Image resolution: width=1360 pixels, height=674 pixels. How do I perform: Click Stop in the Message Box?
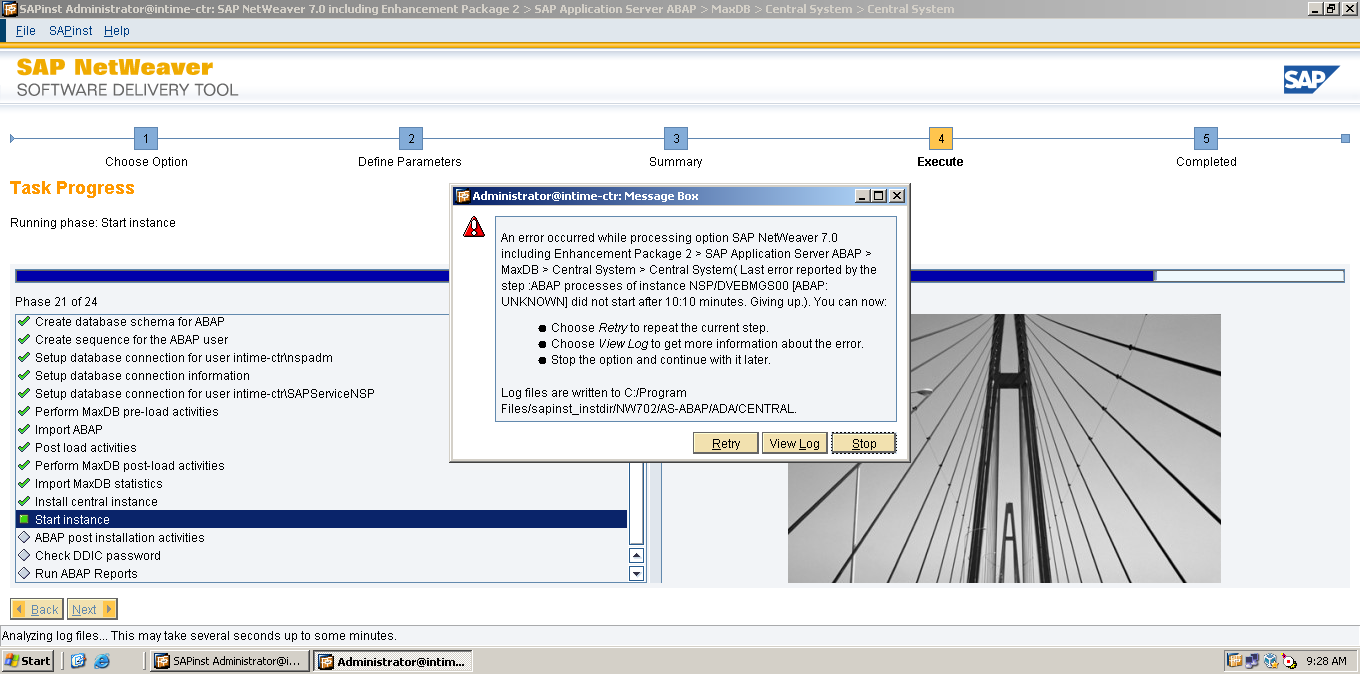[x=864, y=443]
